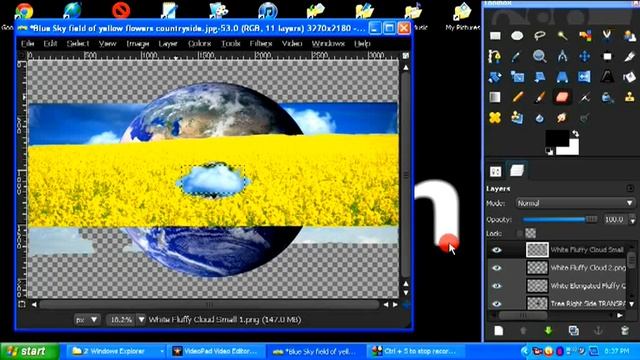Select the Blend gradient tool
The width and height of the screenshot is (640, 360).
pyautogui.click(x=495, y=97)
